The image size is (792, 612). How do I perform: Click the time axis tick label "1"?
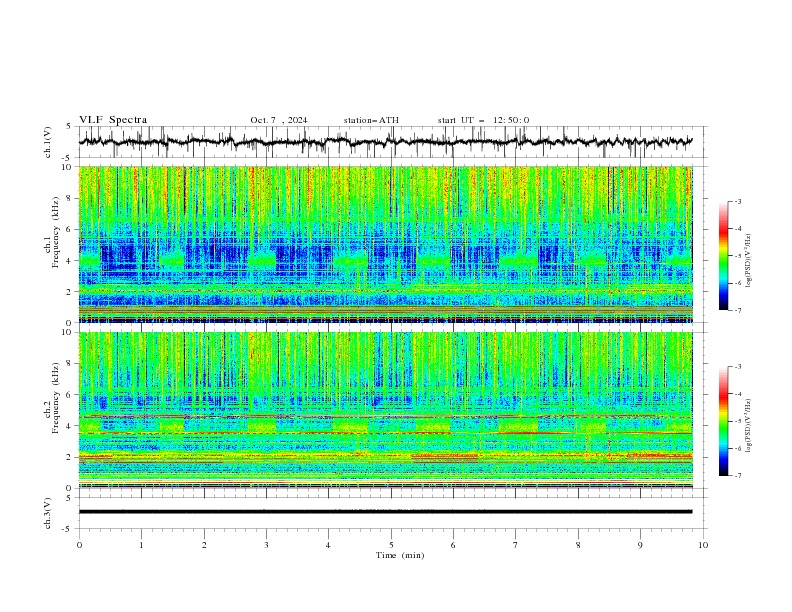pyautogui.click(x=141, y=545)
